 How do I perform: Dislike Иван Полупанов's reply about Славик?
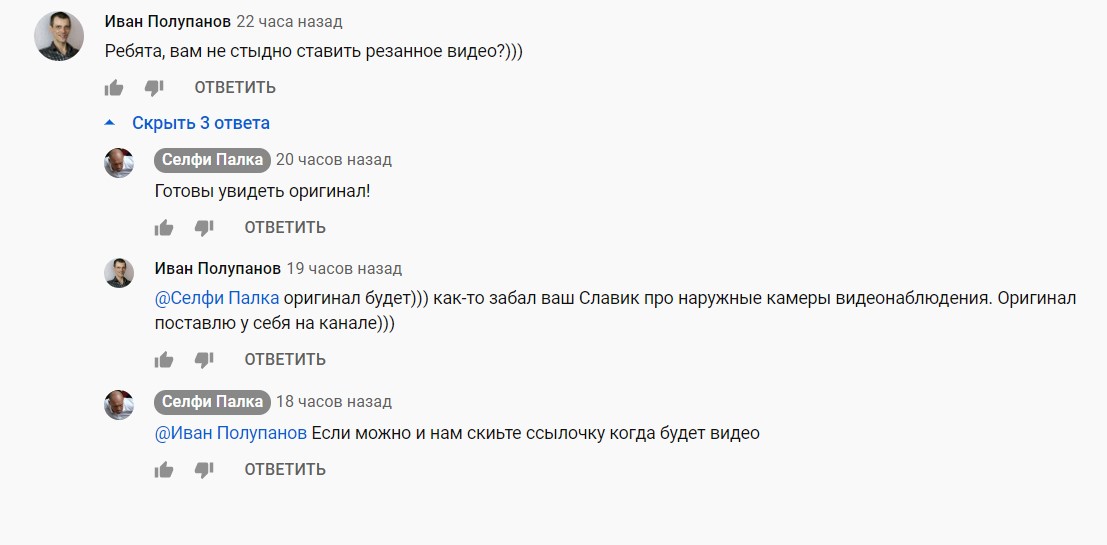pos(204,359)
